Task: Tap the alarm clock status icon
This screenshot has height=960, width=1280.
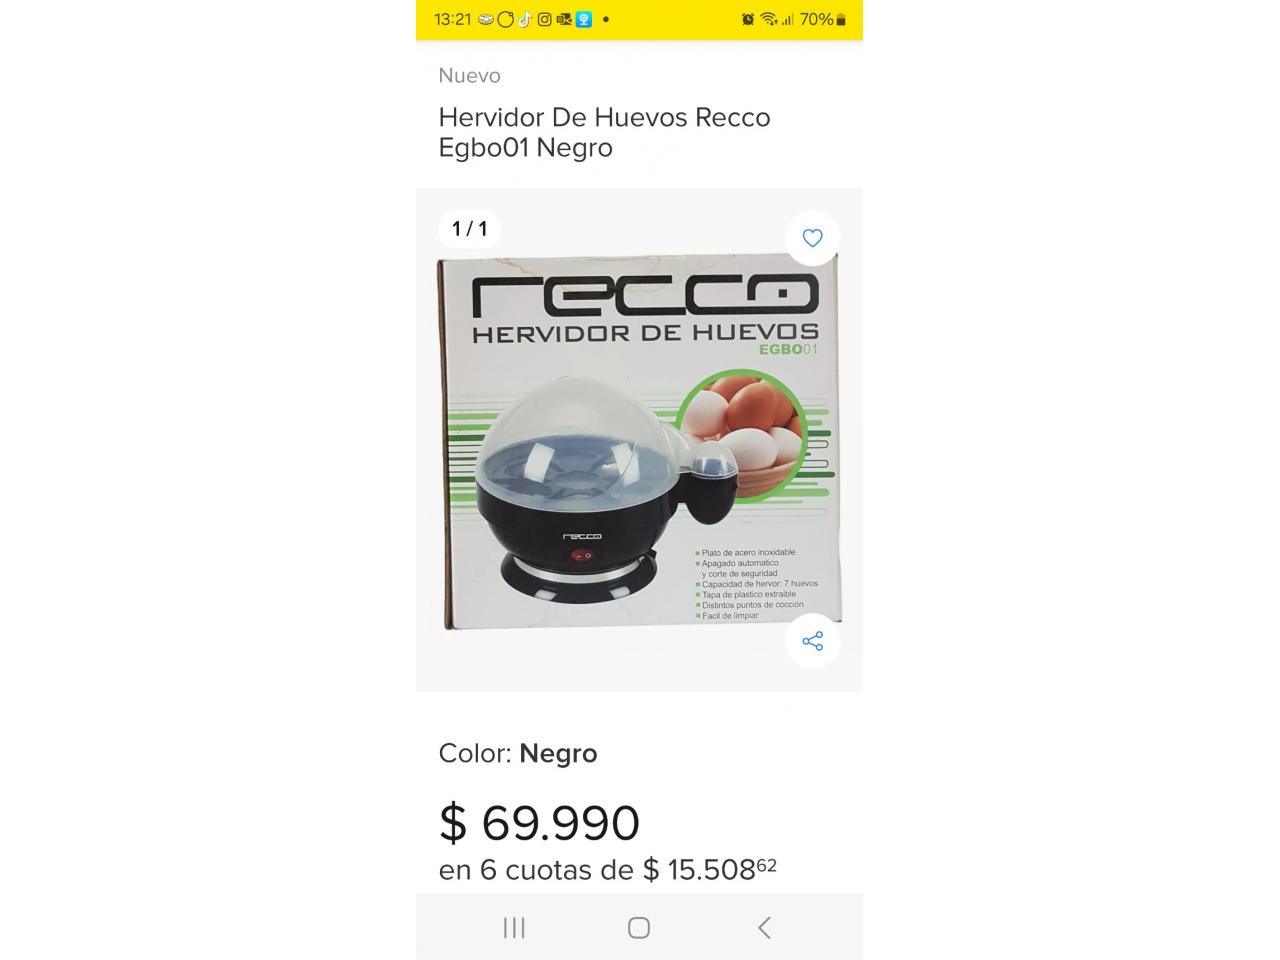Action: click(x=748, y=19)
